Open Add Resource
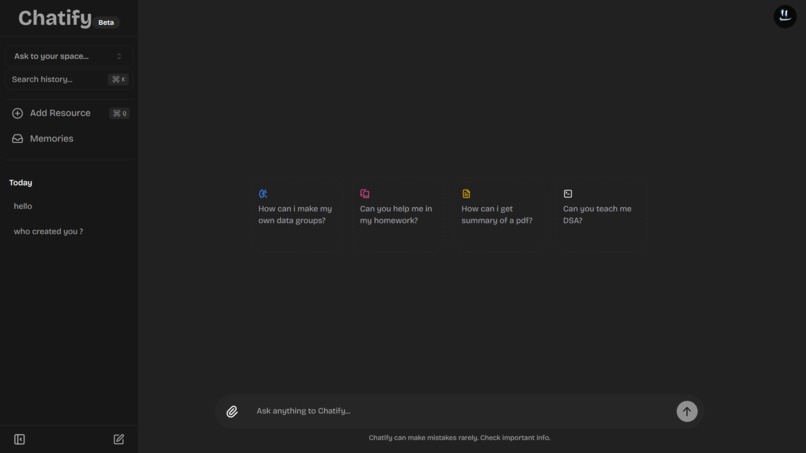Image resolution: width=806 pixels, height=453 pixels. pyautogui.click(x=69, y=113)
